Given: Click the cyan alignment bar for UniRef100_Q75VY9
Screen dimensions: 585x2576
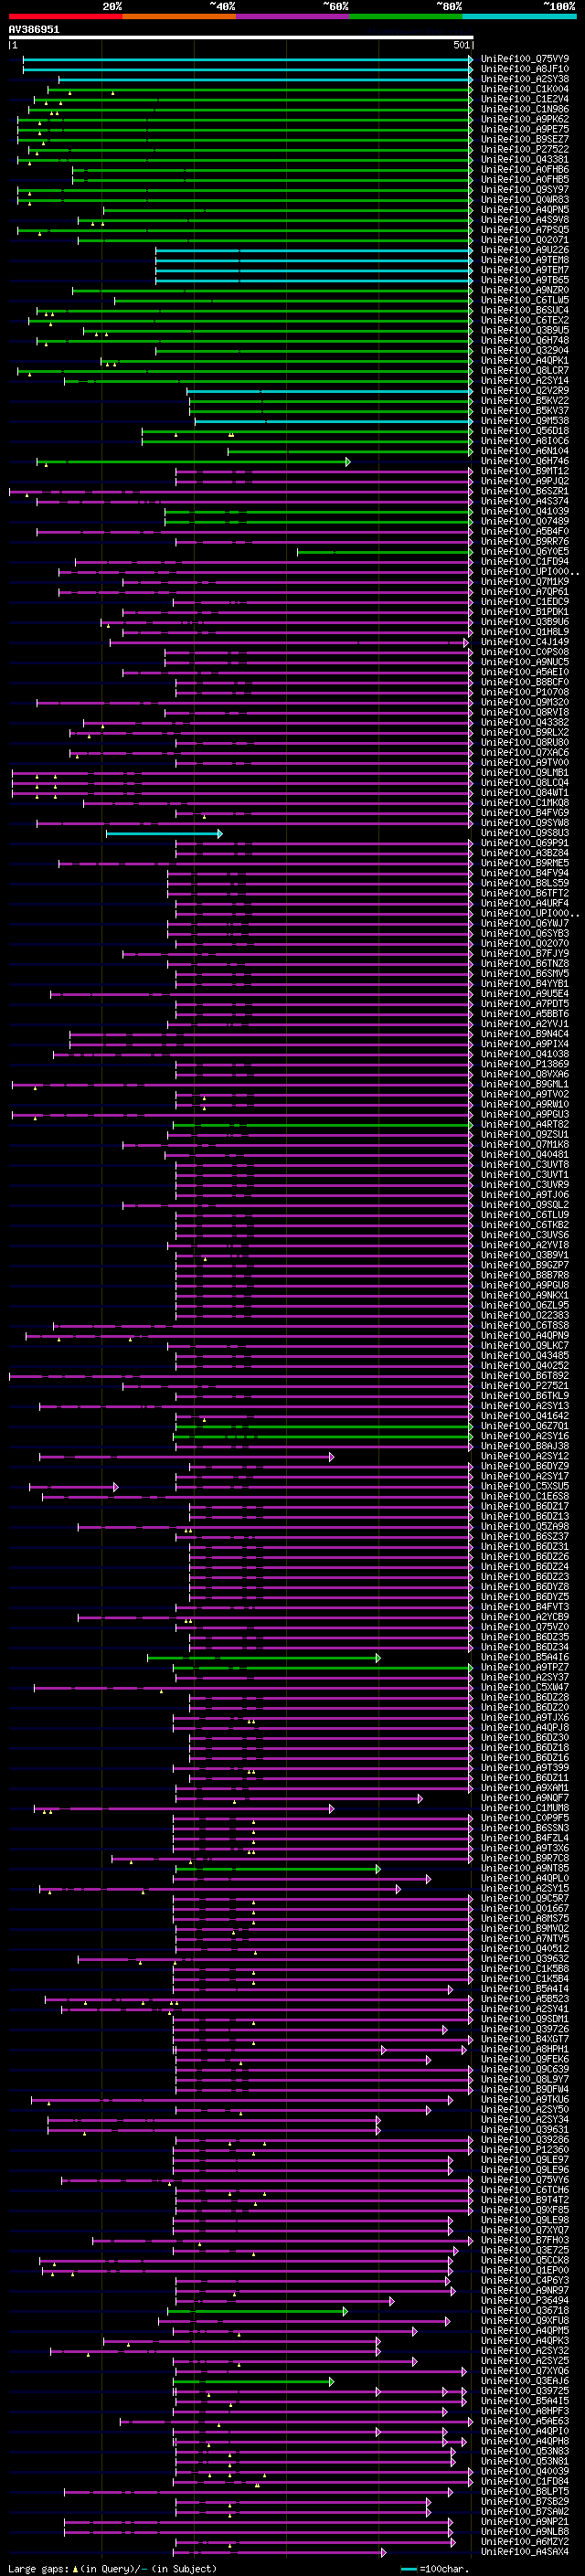Looking at the screenshot, I should pos(247,59).
